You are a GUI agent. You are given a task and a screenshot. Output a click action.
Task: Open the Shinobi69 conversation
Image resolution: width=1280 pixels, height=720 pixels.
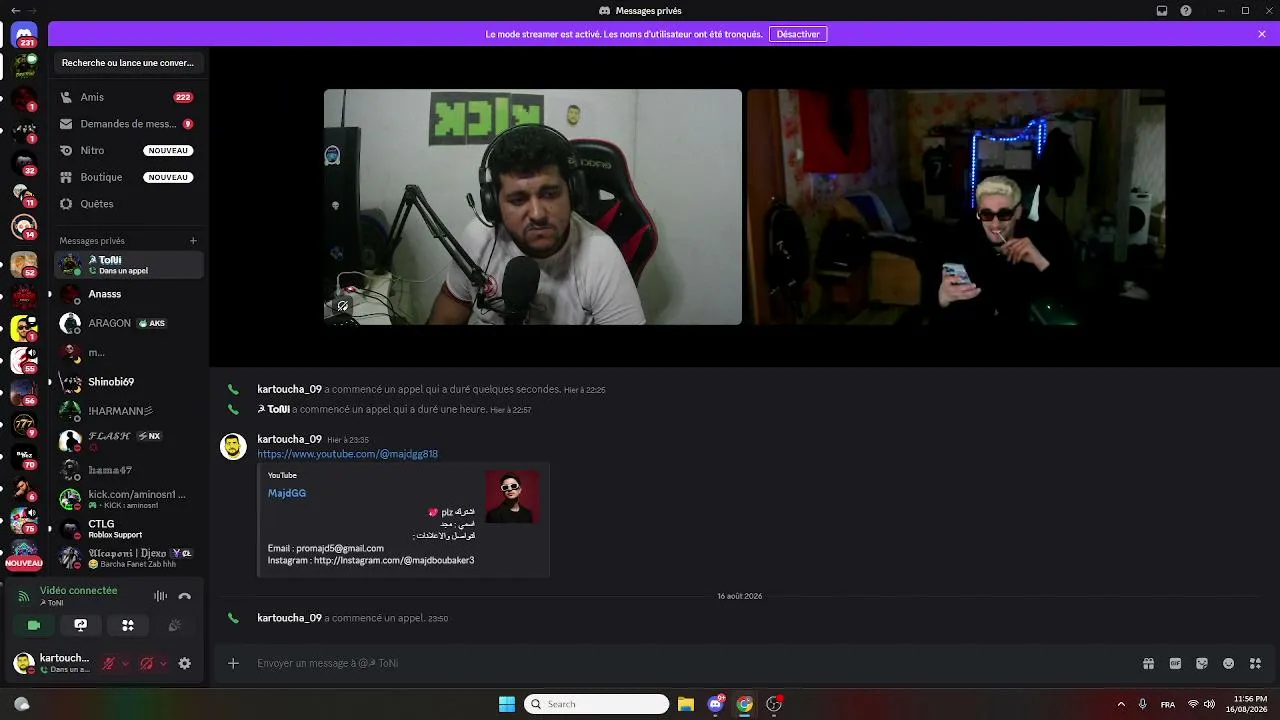pos(128,382)
